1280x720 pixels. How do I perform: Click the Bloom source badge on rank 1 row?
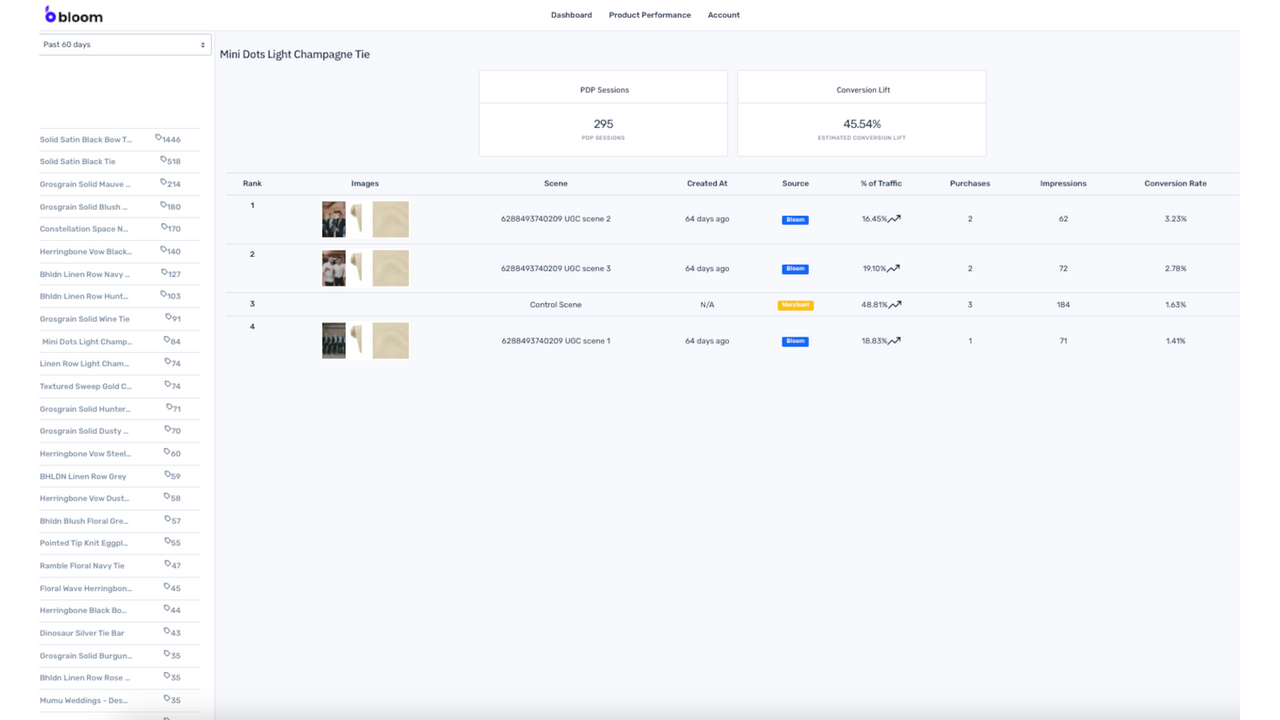pyautogui.click(x=794, y=218)
